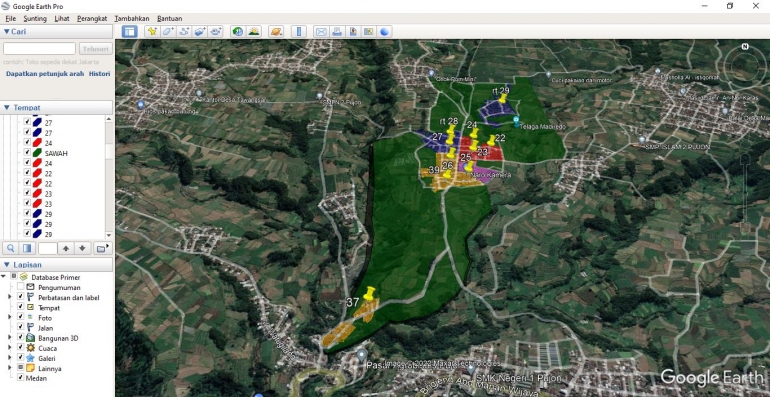Click the print icon in the toolbar
Viewport: 770px width, 397px height.
point(337,32)
